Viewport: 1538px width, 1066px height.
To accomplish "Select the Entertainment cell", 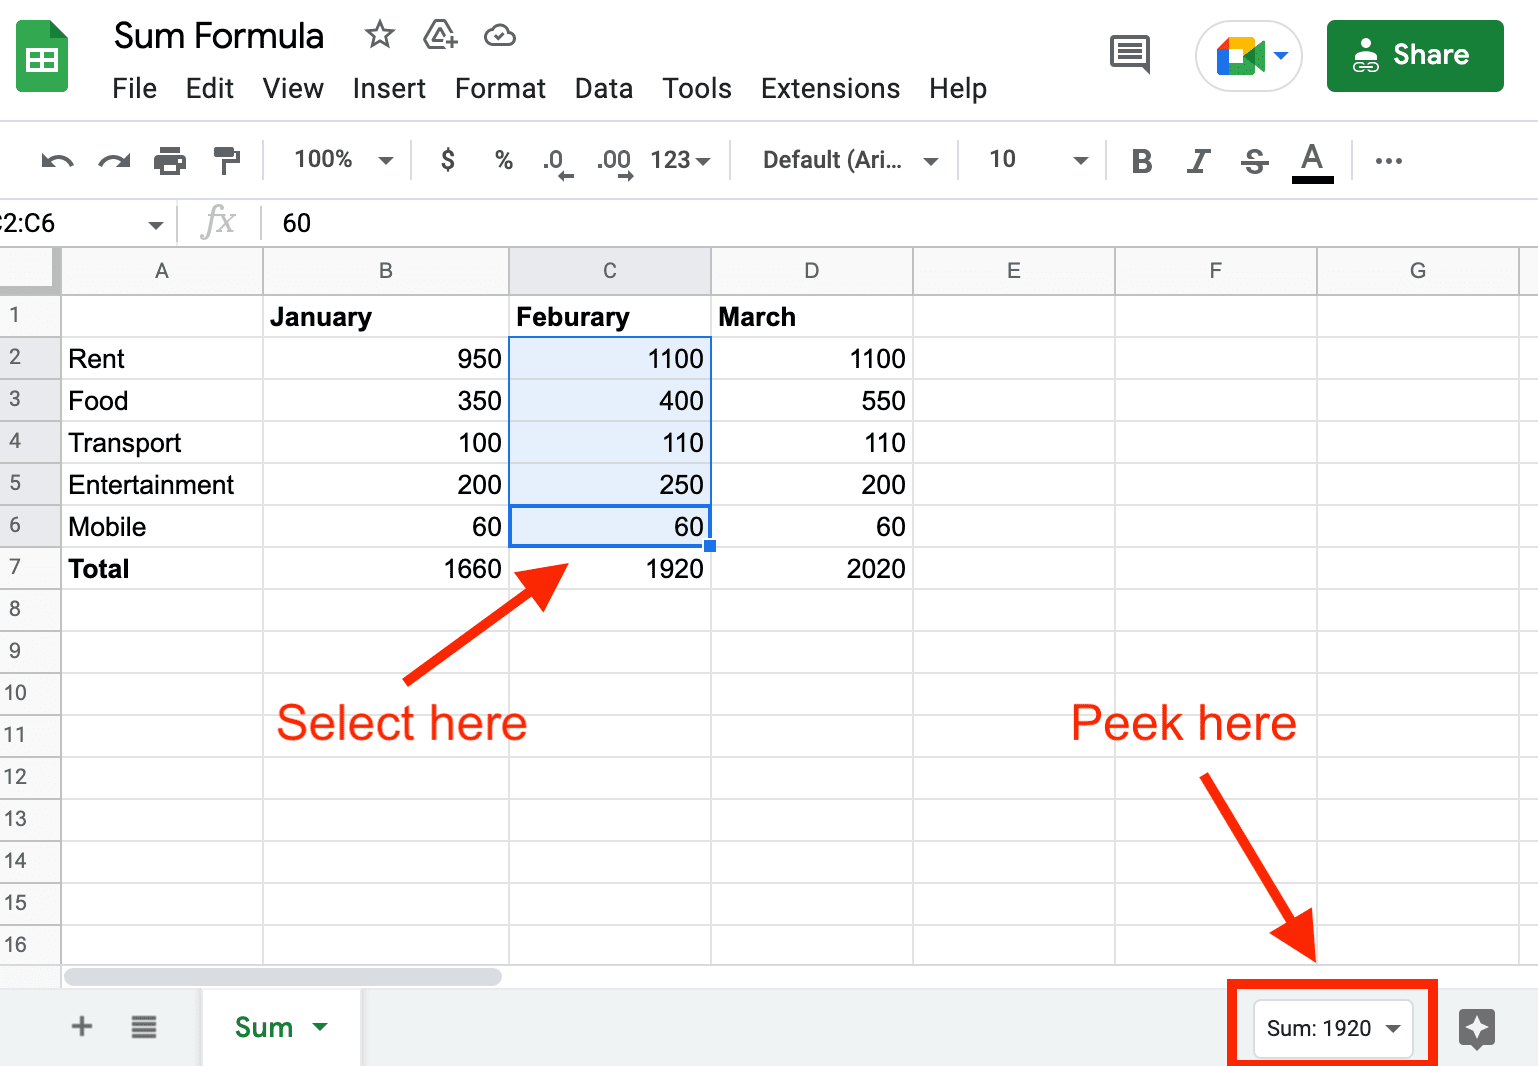I will [x=162, y=484].
